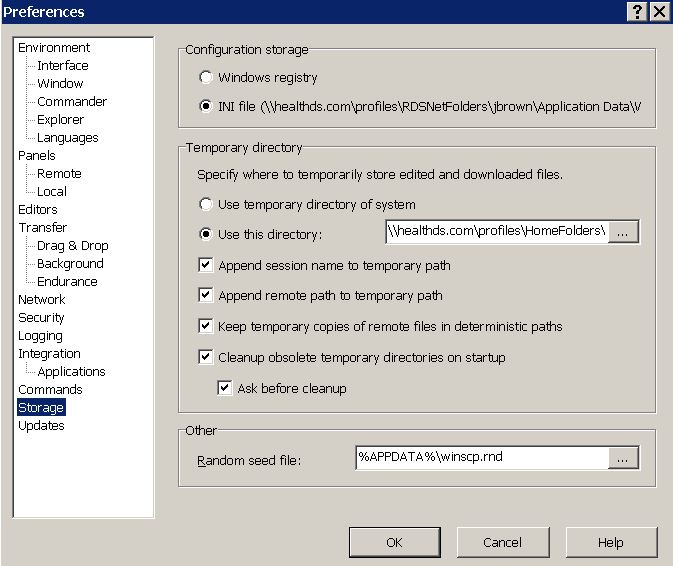Choose Use temporary directory of system

206,204
